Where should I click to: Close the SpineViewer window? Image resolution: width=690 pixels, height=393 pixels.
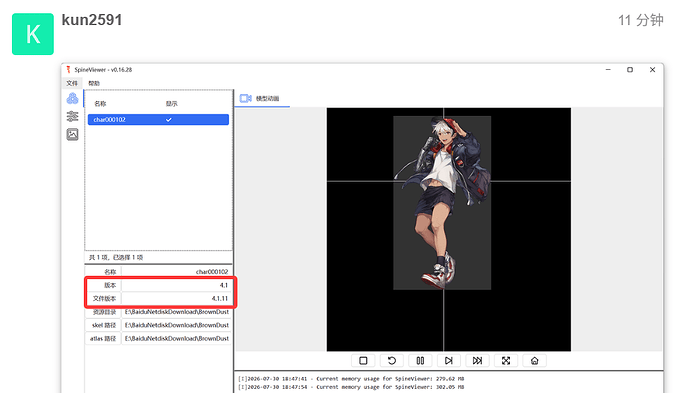653,70
